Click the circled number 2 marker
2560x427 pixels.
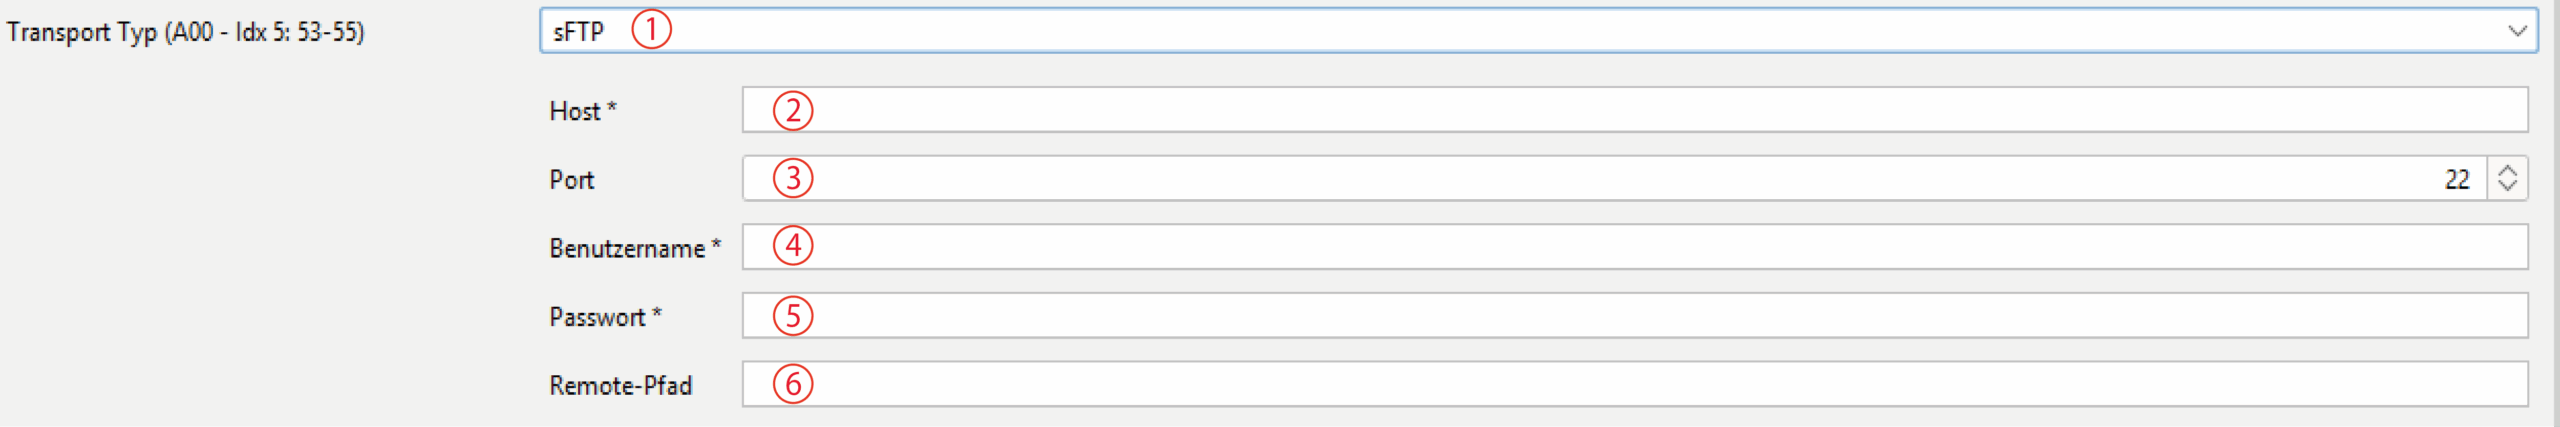pos(793,110)
